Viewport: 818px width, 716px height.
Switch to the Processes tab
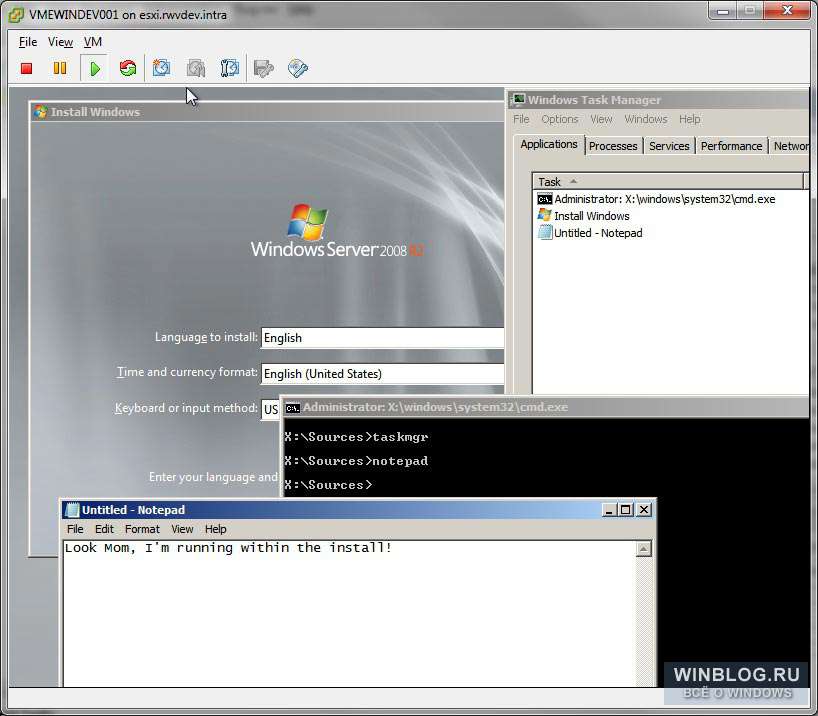tap(613, 146)
